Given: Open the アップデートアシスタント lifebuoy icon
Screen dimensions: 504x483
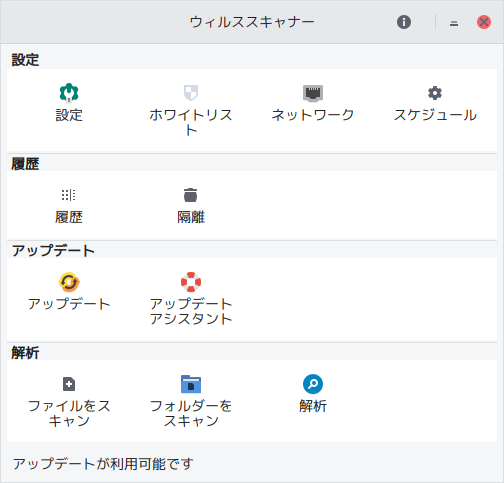Looking at the screenshot, I should [x=191, y=282].
